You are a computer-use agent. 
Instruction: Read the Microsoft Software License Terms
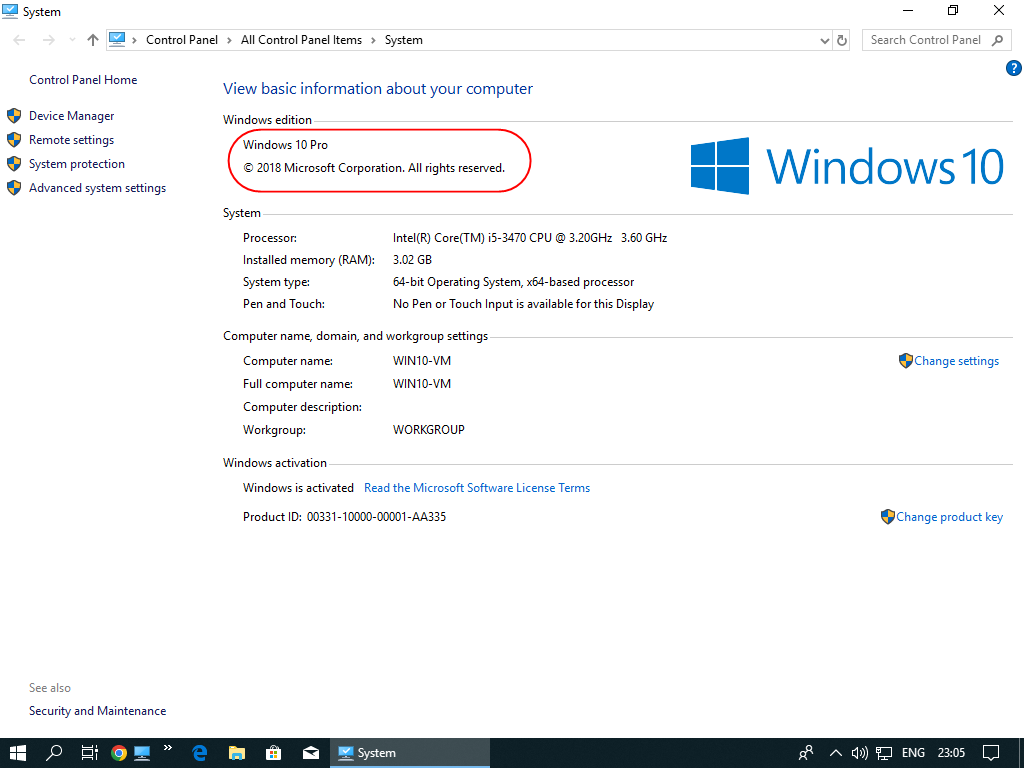(x=477, y=488)
